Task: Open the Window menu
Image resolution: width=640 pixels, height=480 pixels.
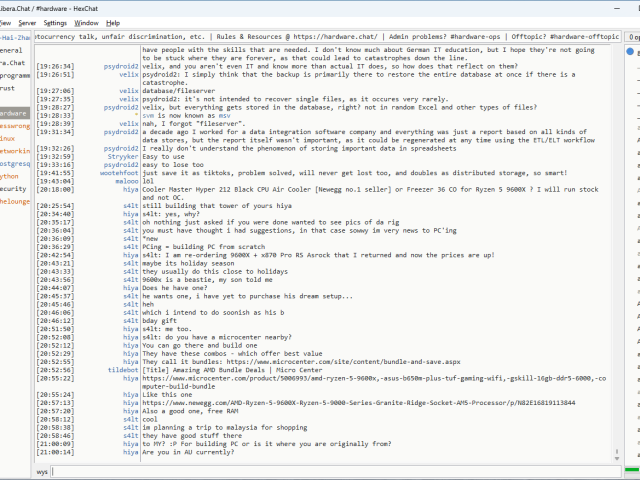Action: click(87, 23)
